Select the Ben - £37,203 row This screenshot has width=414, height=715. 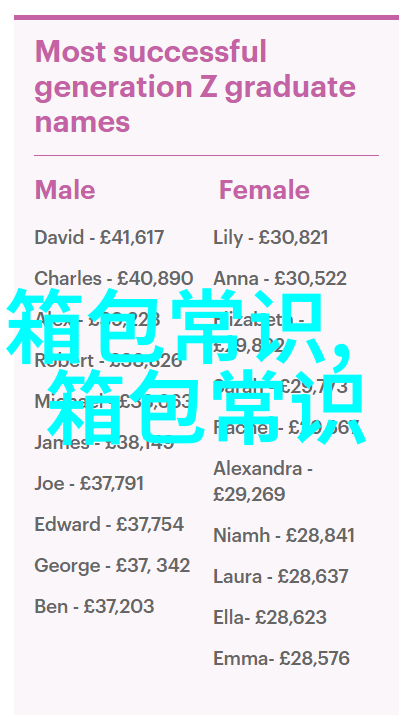coord(94,606)
